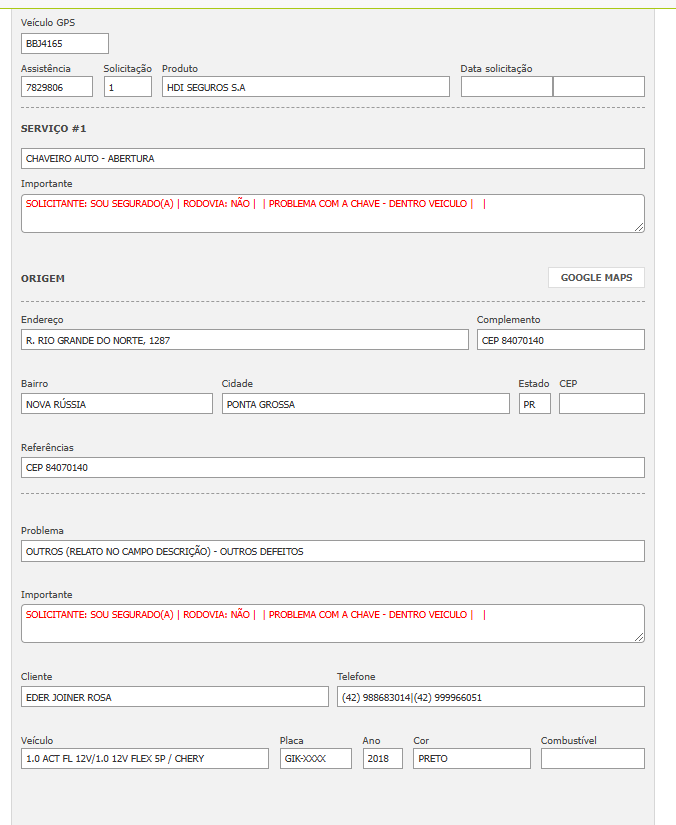Screen dimensions: 676x825
Task: Click the Google Maps button
Action: pyautogui.click(x=596, y=277)
